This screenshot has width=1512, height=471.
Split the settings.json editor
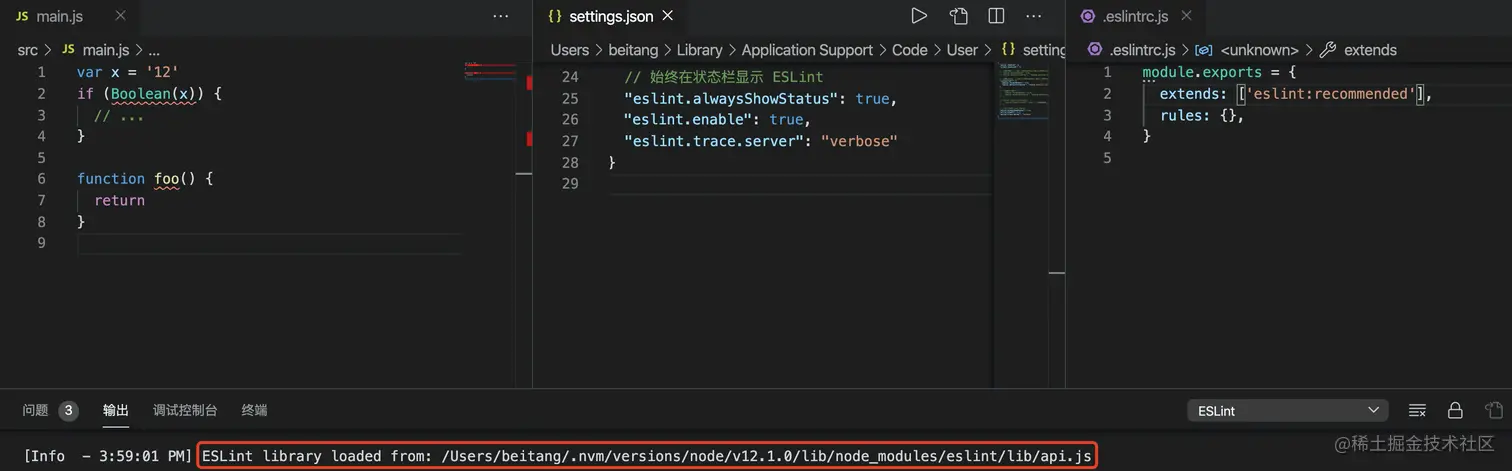click(996, 16)
